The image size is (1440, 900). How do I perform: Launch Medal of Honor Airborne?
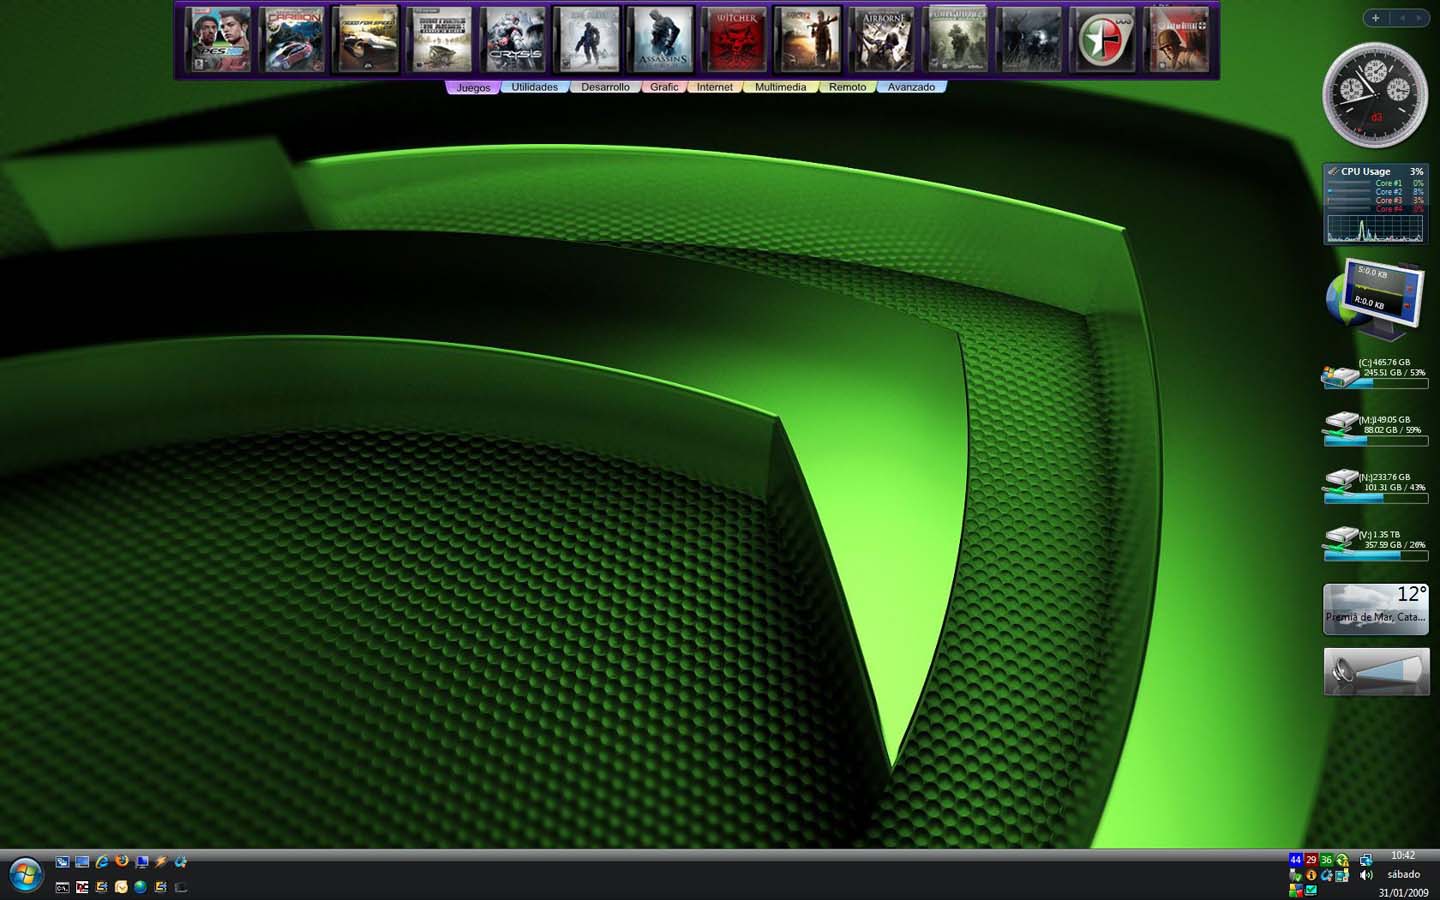tap(883, 40)
